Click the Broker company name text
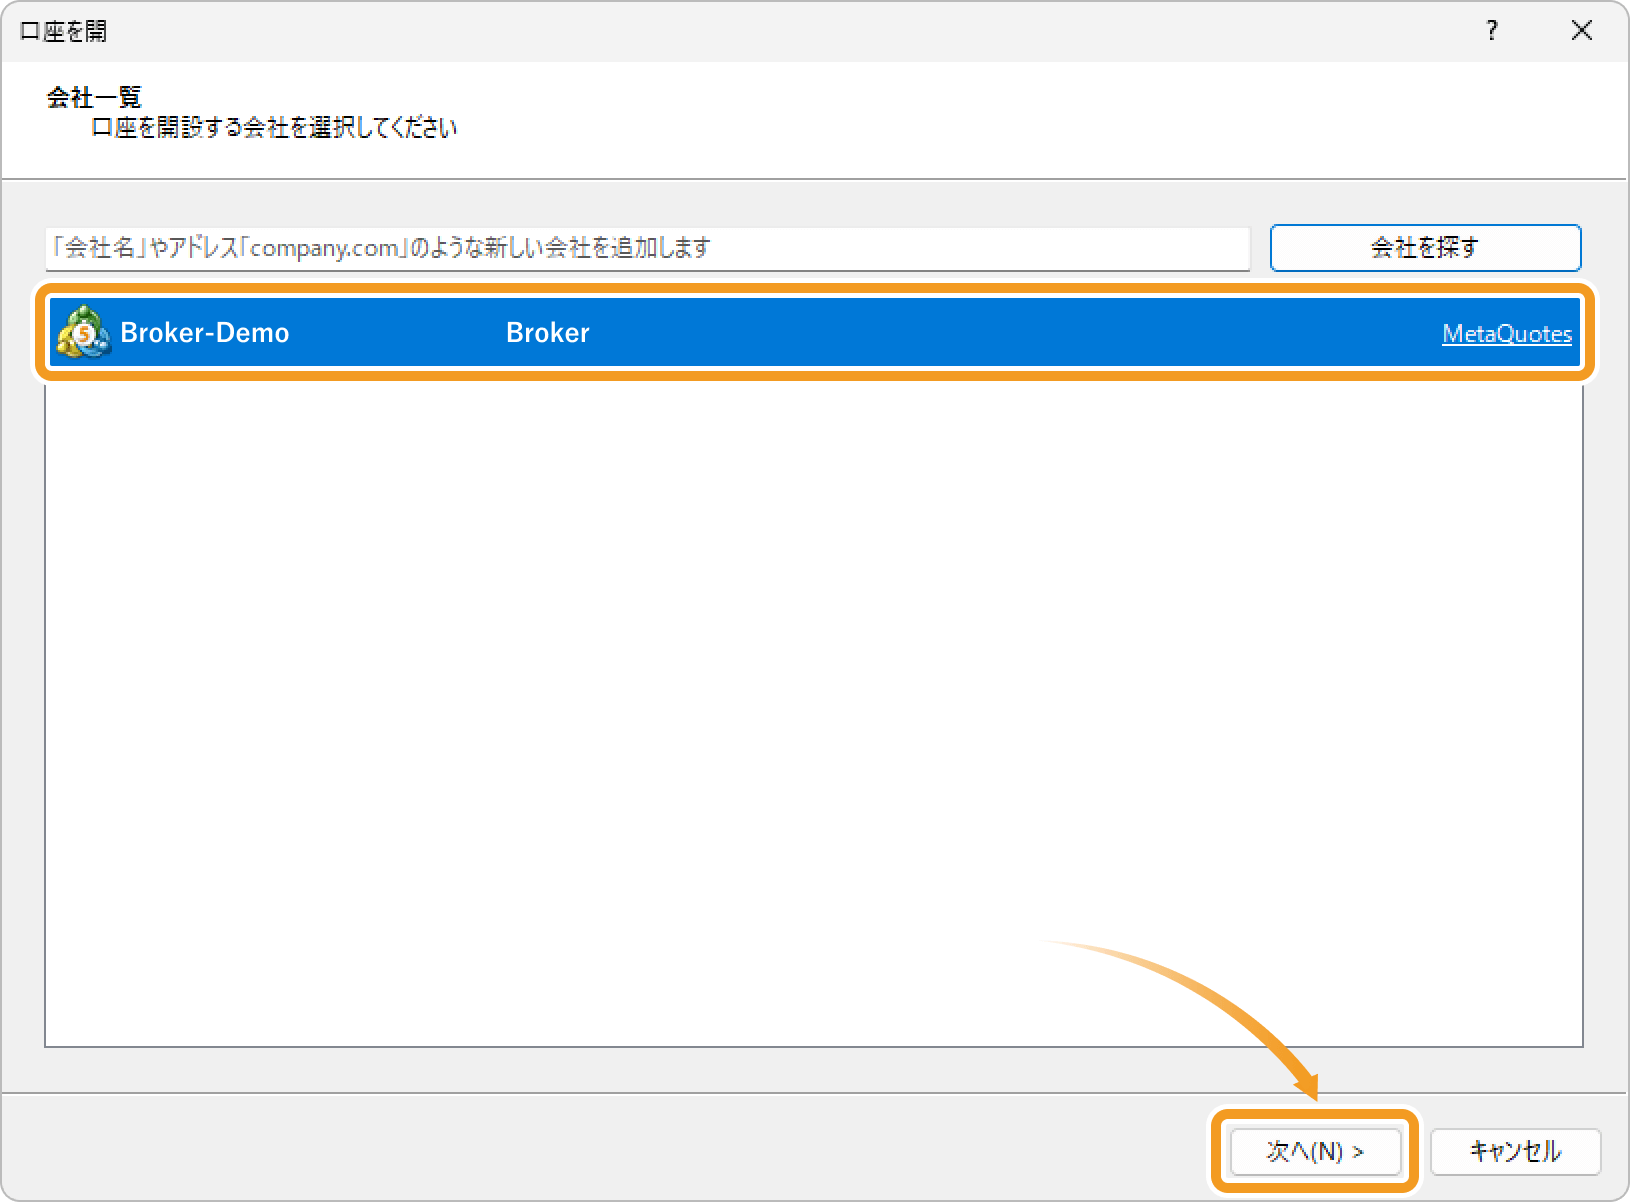Screen dimensions: 1630x1202 click(x=548, y=333)
